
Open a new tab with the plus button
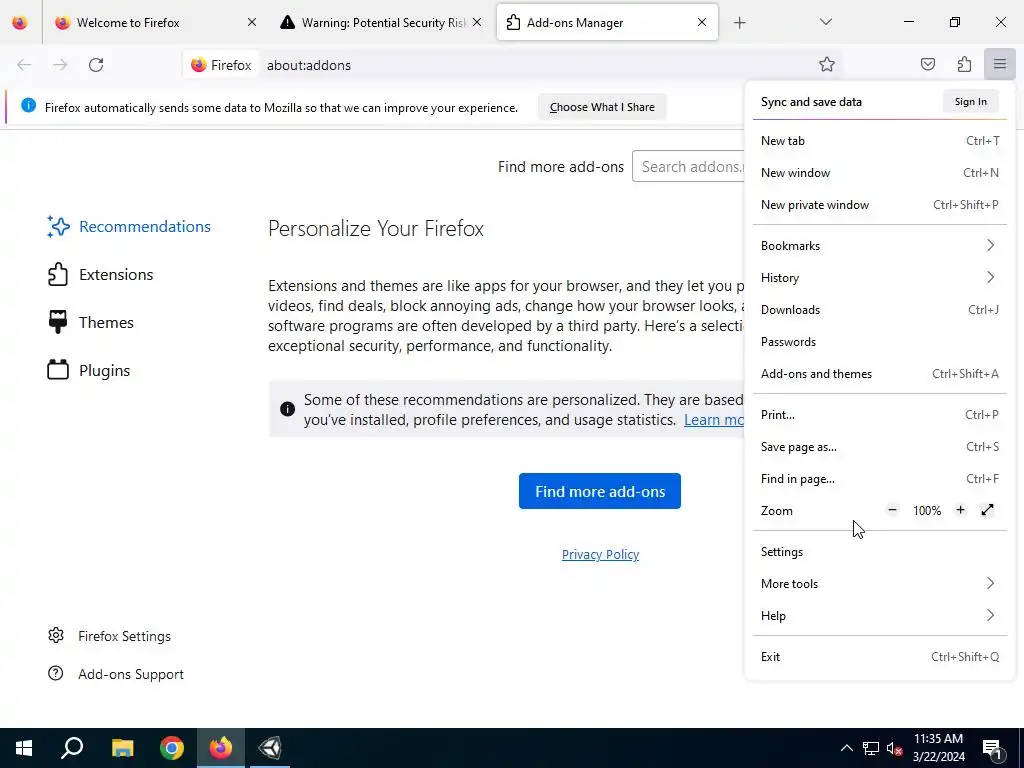pos(739,23)
